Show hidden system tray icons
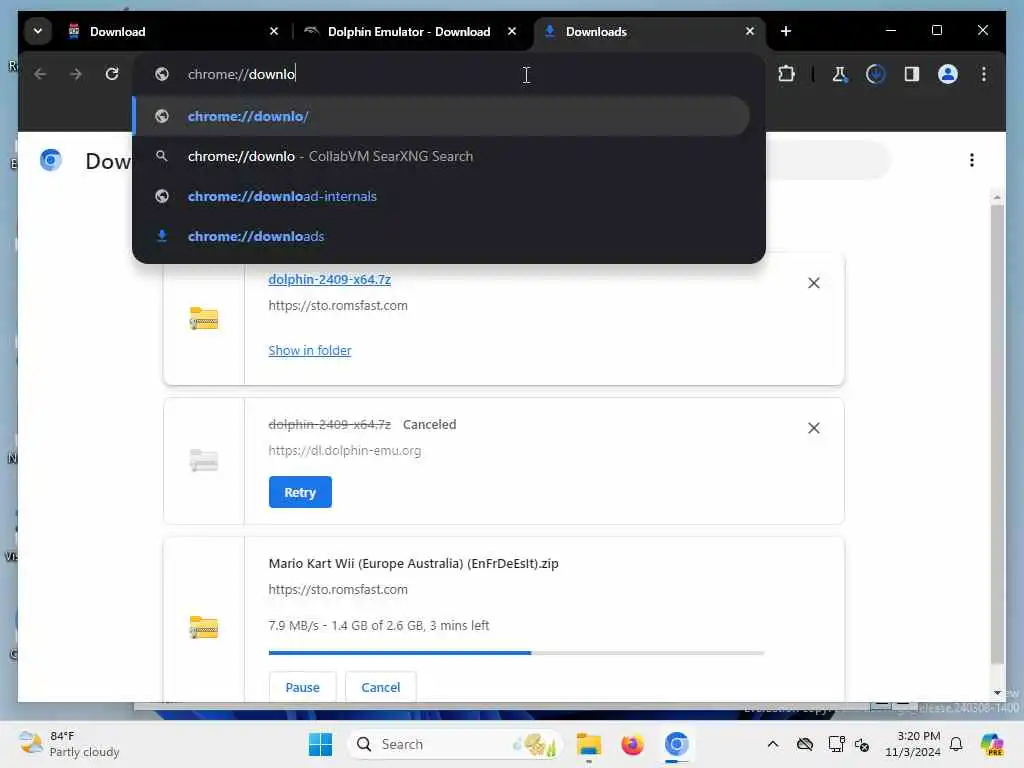The width and height of the screenshot is (1024, 768). (773, 744)
